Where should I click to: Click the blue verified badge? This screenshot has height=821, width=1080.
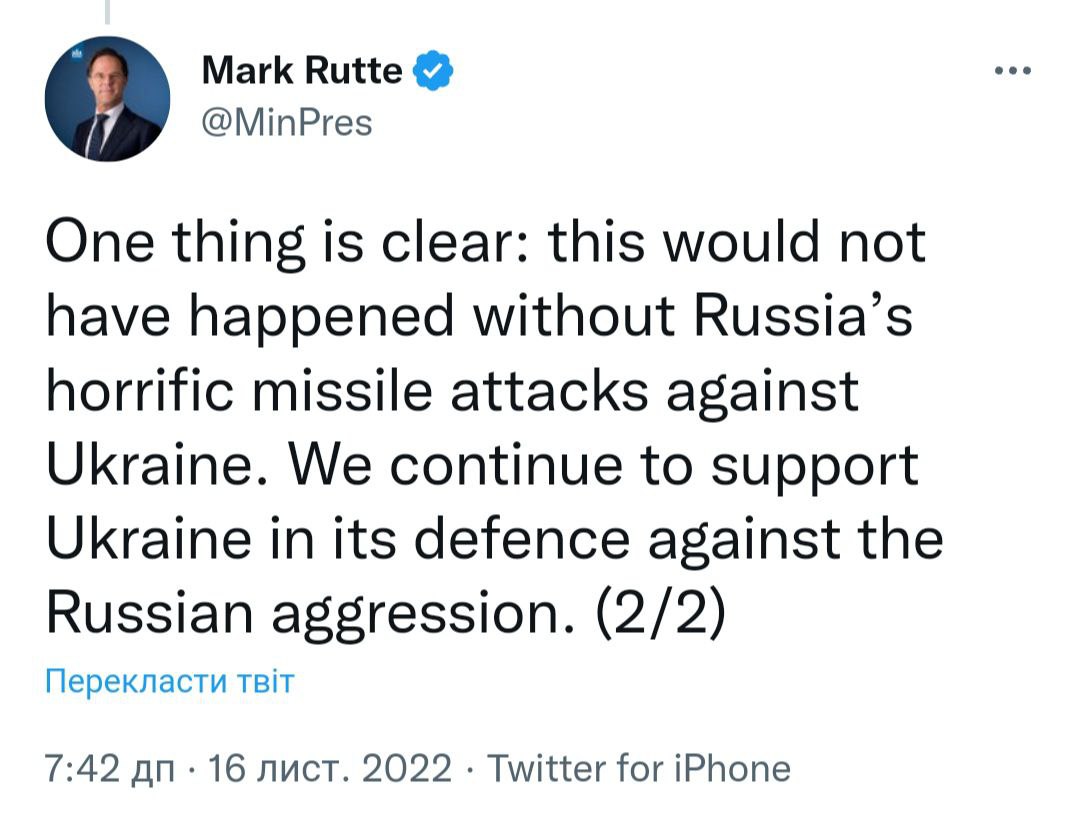tap(432, 71)
